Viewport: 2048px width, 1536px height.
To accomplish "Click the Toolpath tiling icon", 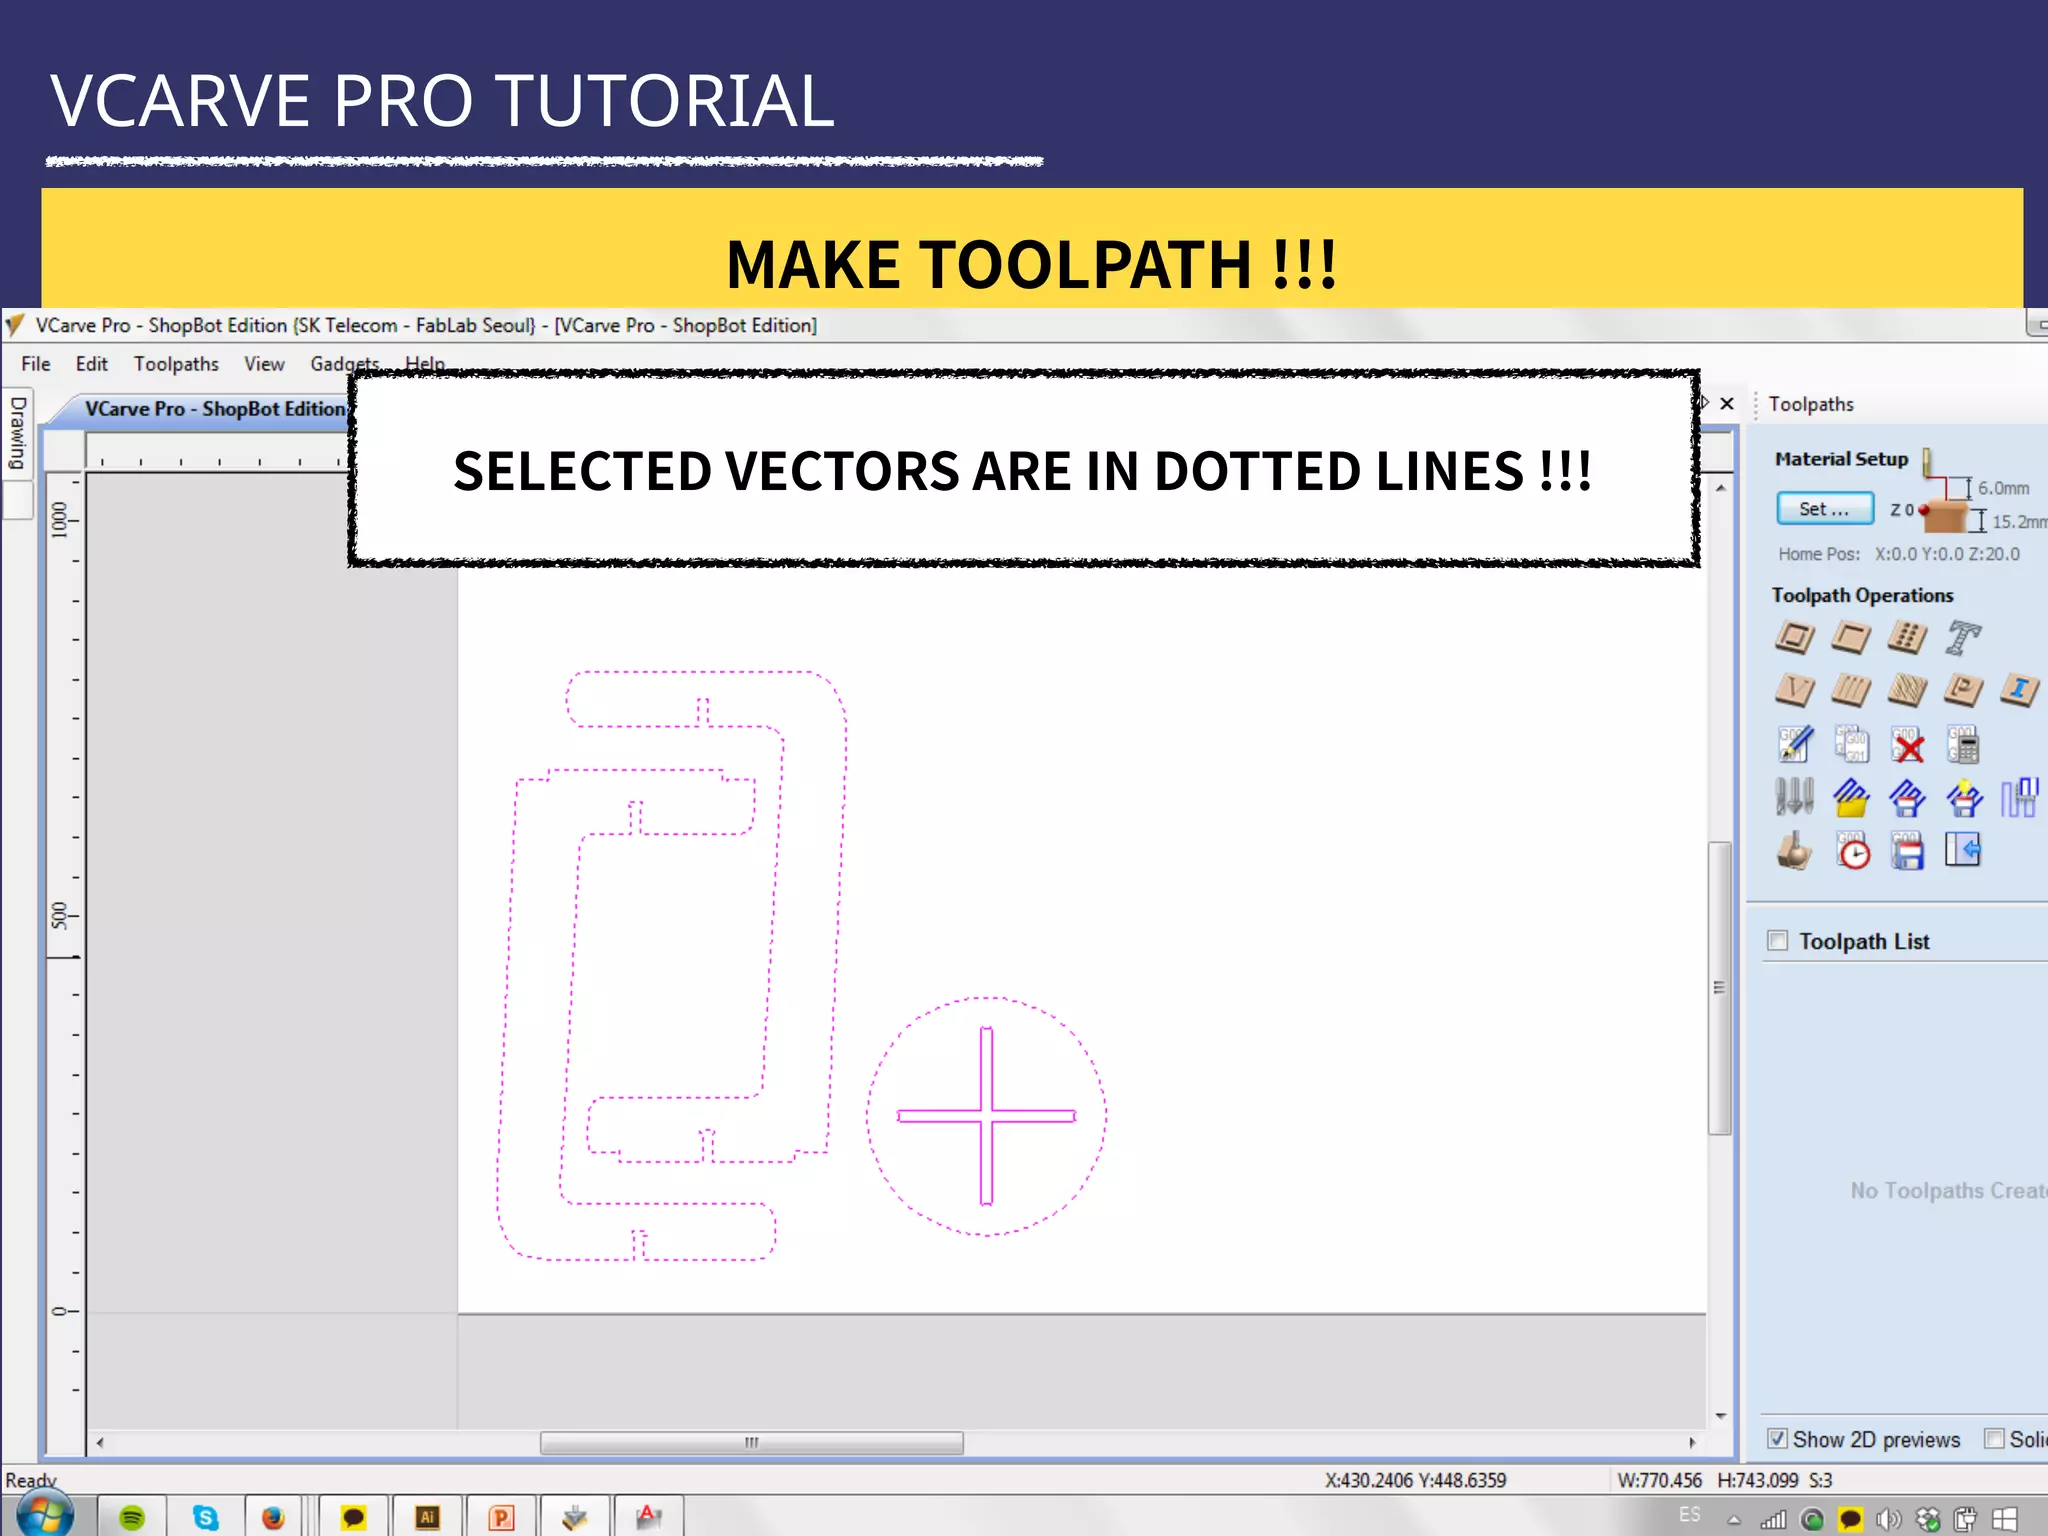I will (x=2019, y=797).
